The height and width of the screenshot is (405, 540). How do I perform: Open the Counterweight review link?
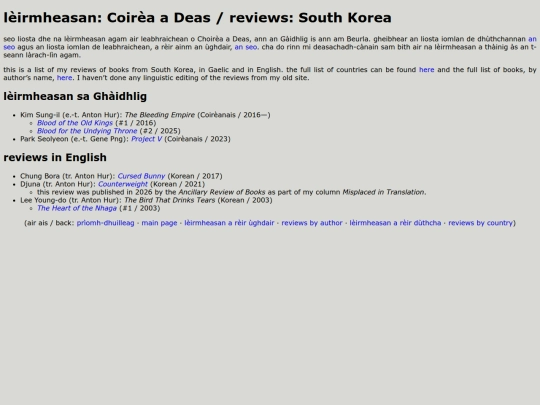pos(123,184)
